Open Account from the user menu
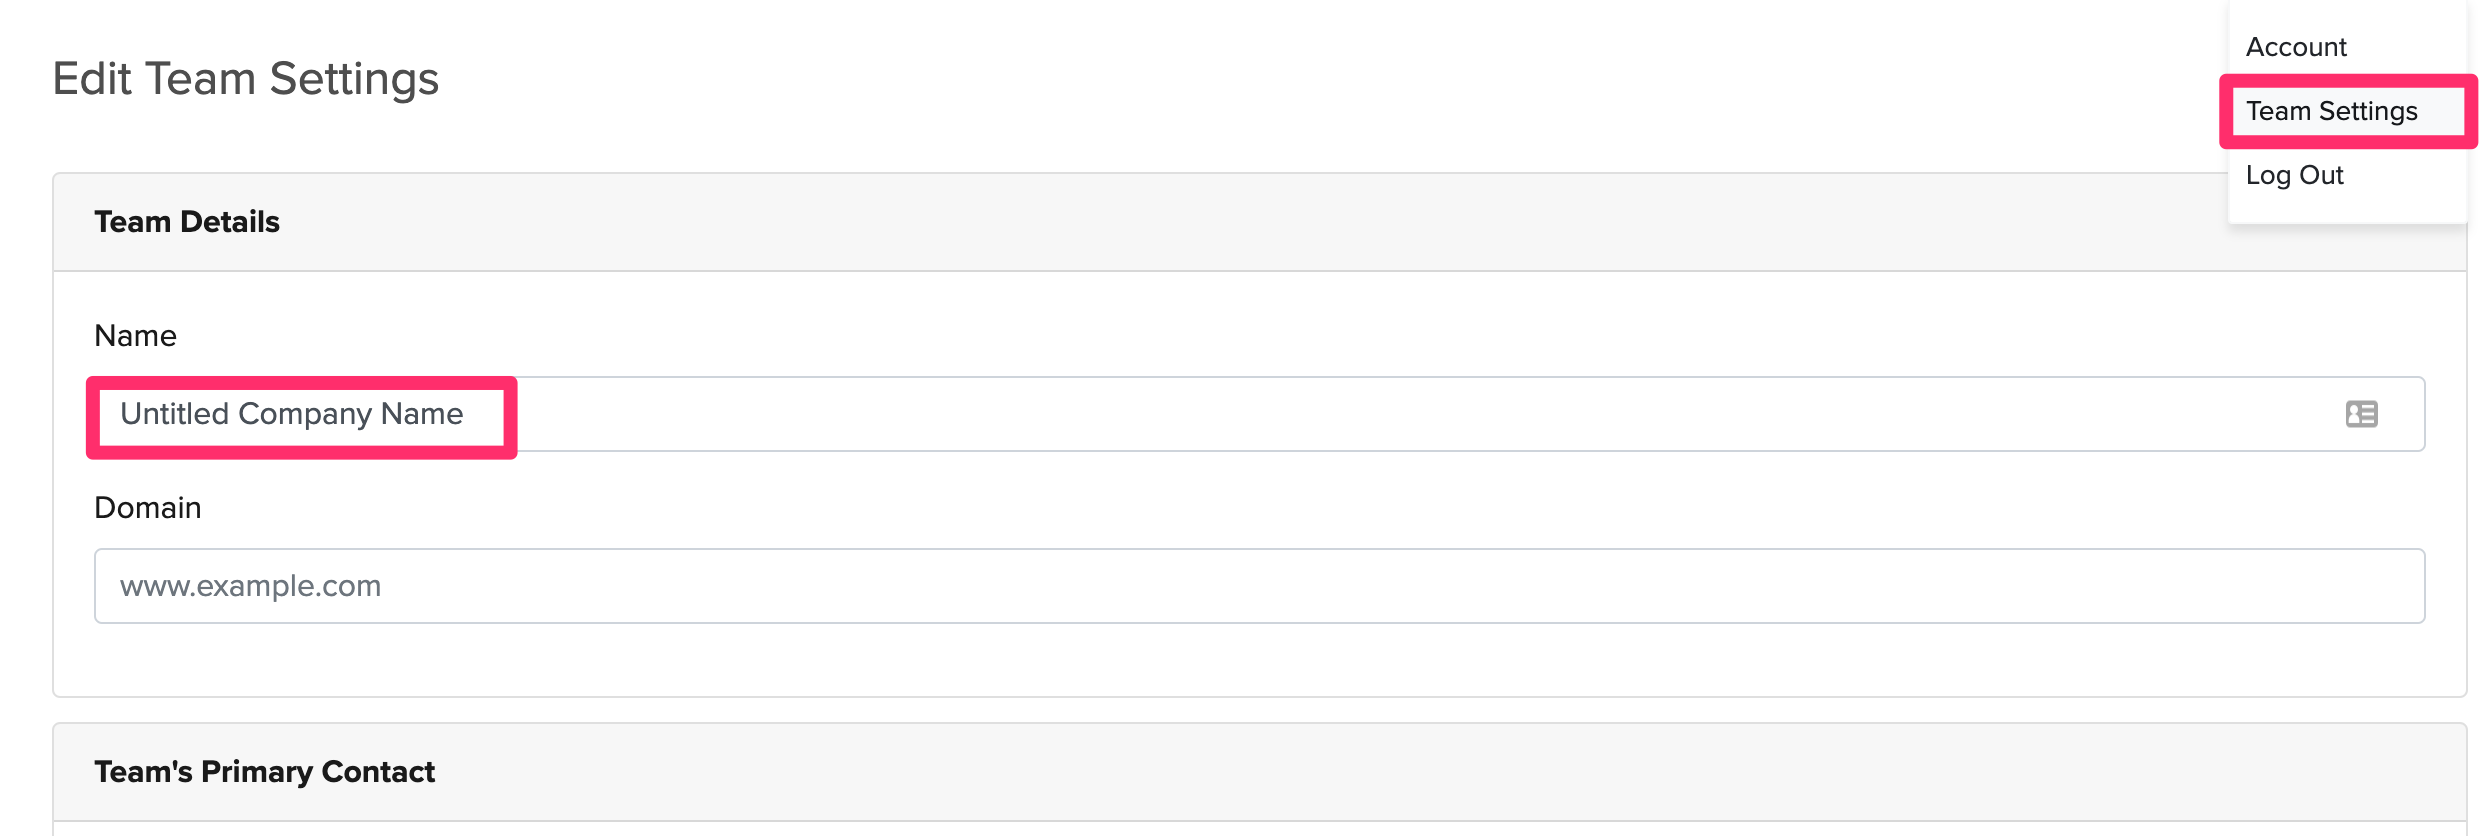2486x836 pixels. tap(2295, 47)
